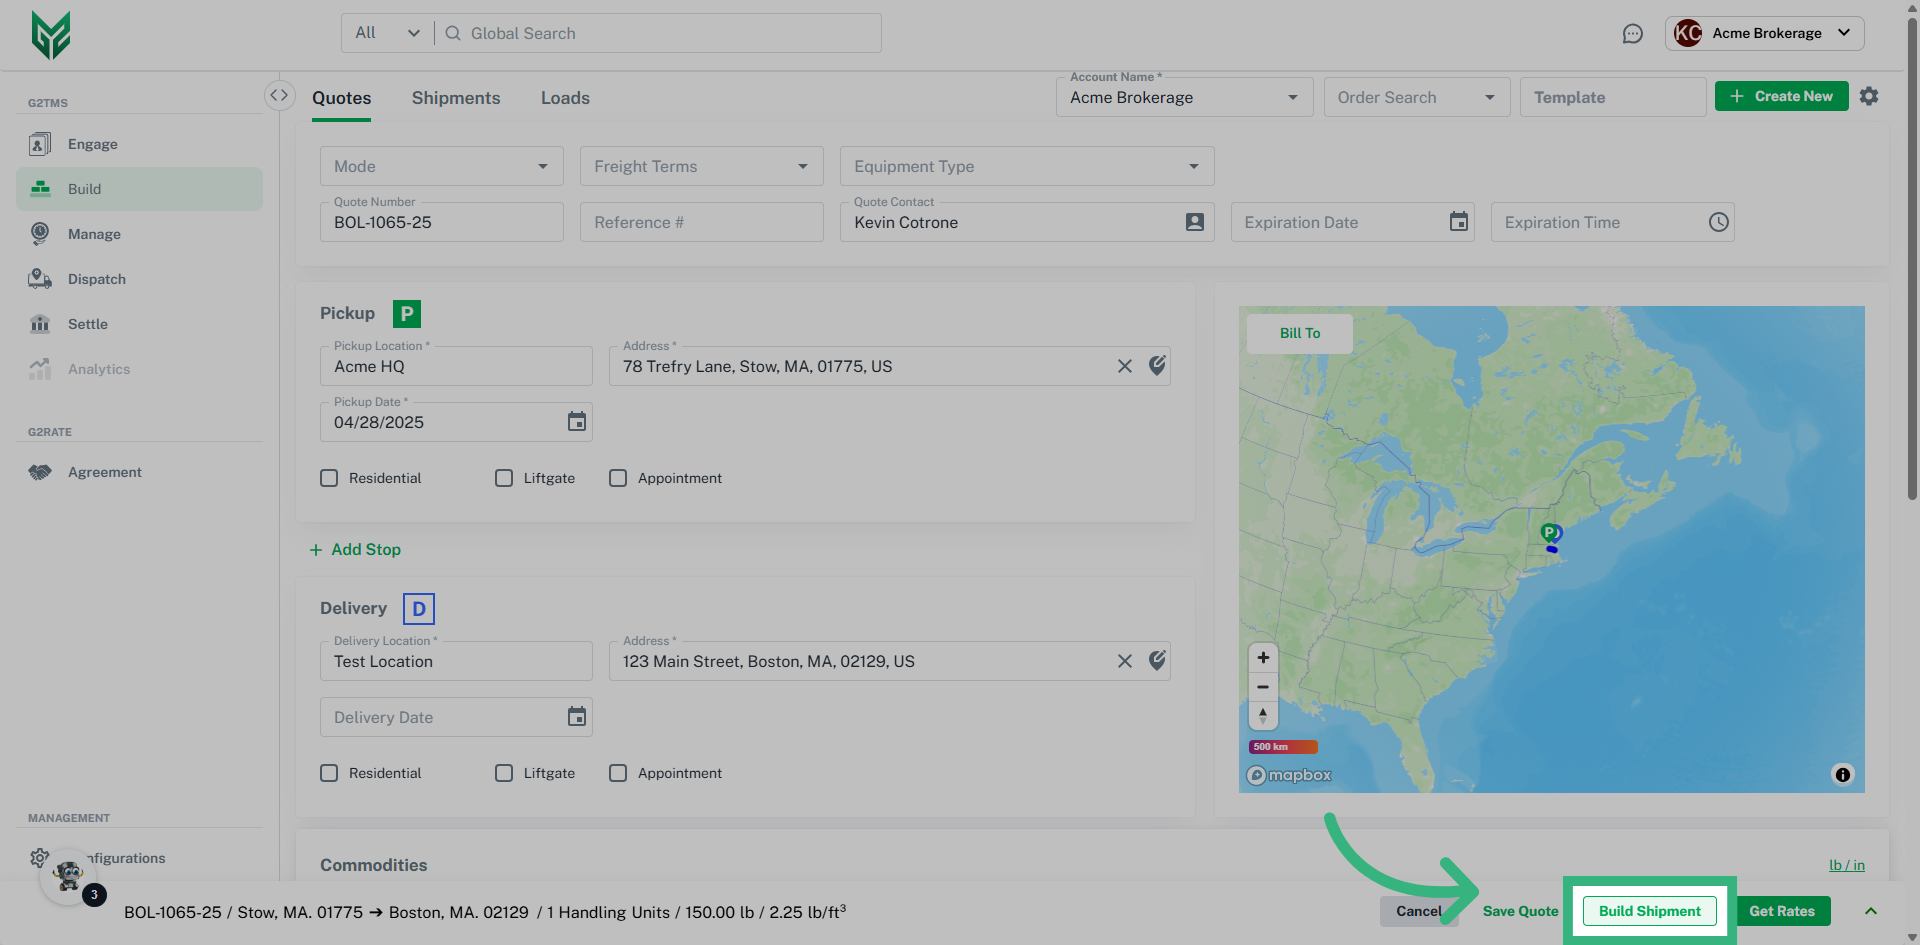Click the settings gear beside Create New
The image size is (1920, 945).
tap(1868, 96)
